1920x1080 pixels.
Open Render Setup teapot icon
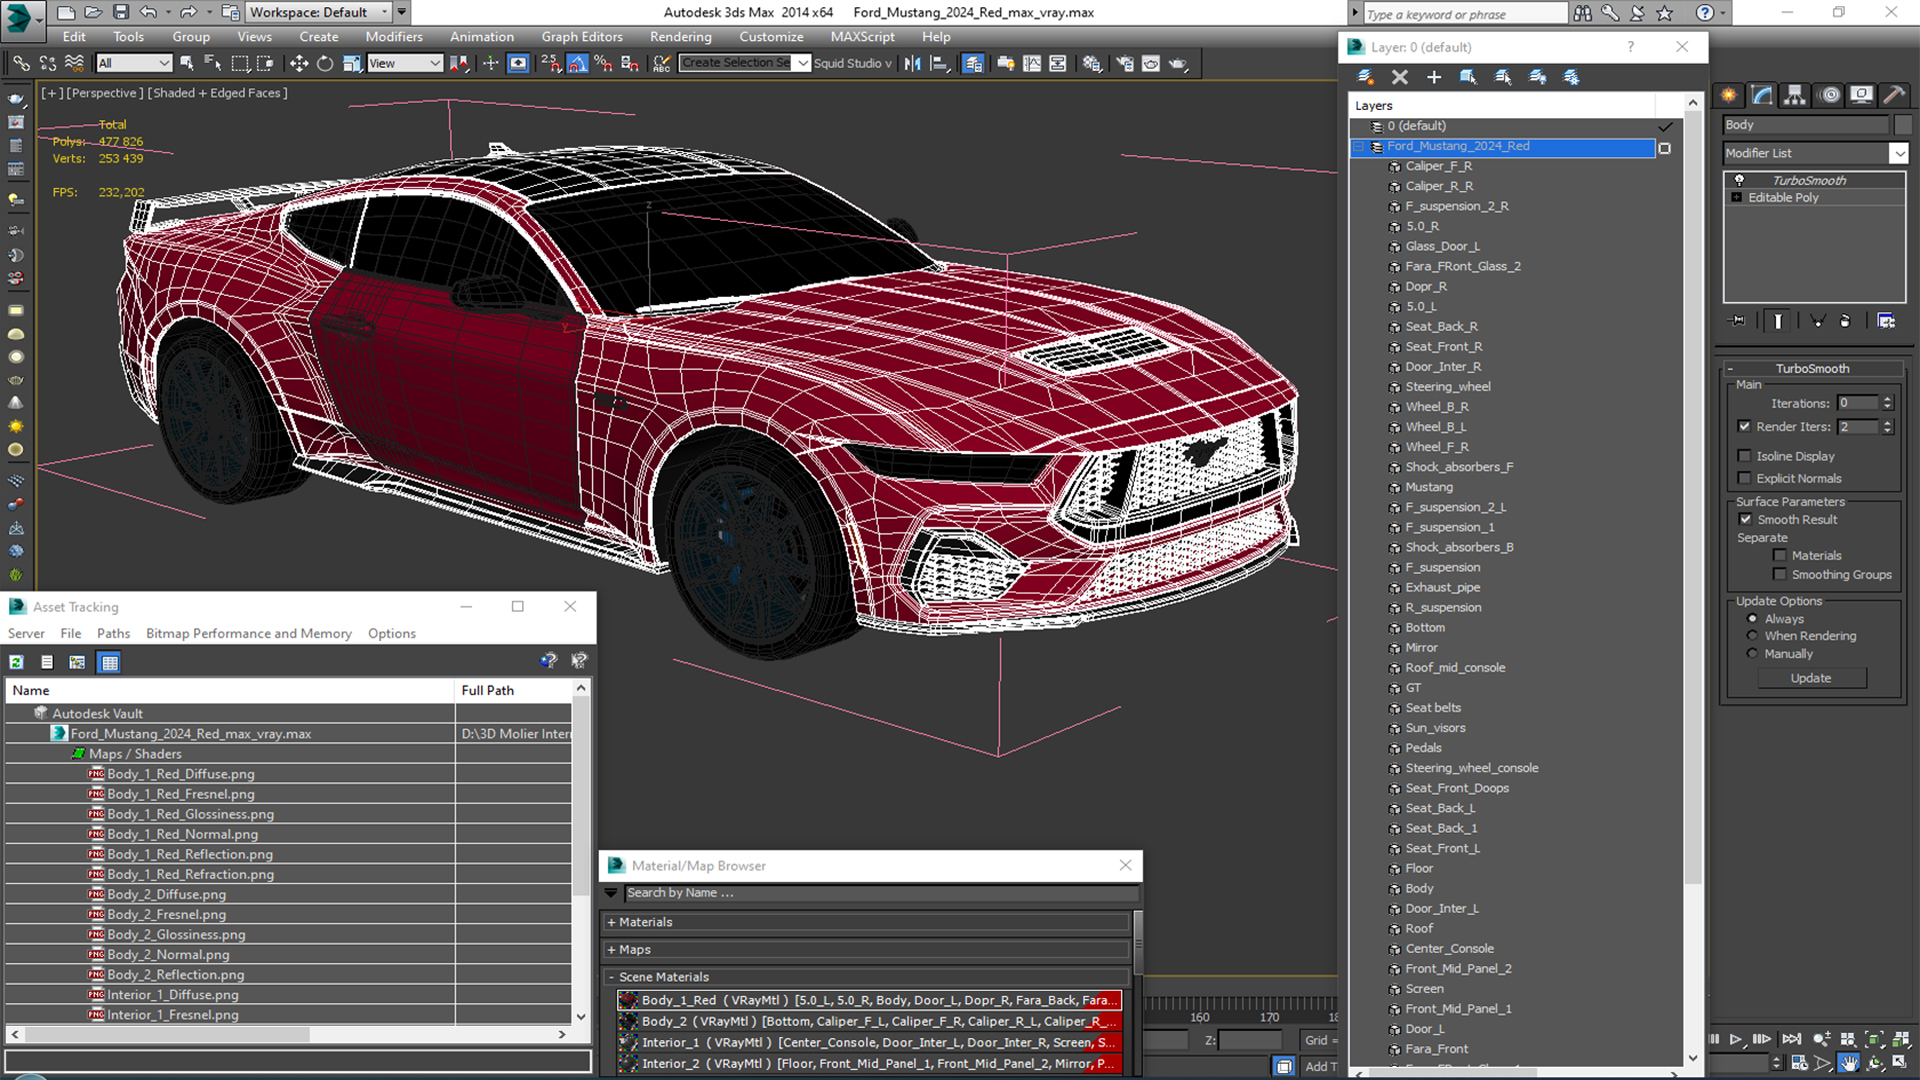click(x=1125, y=63)
